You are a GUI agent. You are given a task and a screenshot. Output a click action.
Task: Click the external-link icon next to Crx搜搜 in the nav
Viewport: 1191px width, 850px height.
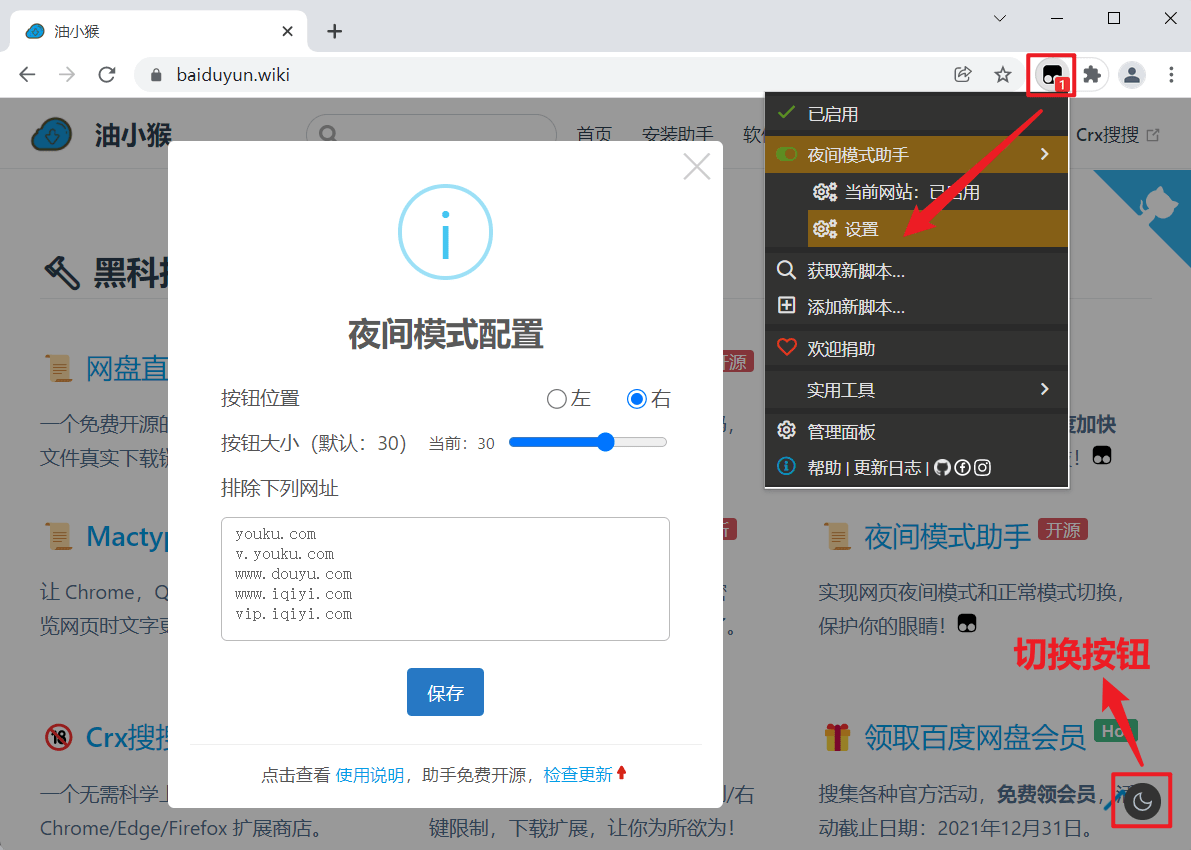coord(1153,135)
